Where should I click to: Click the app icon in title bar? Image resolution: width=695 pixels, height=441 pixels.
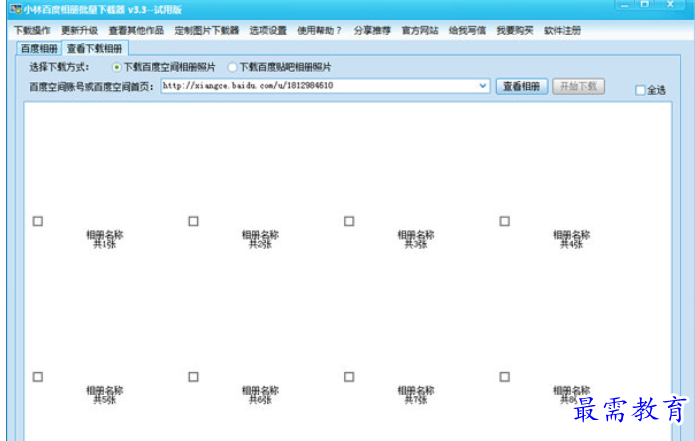tap(16, 9)
